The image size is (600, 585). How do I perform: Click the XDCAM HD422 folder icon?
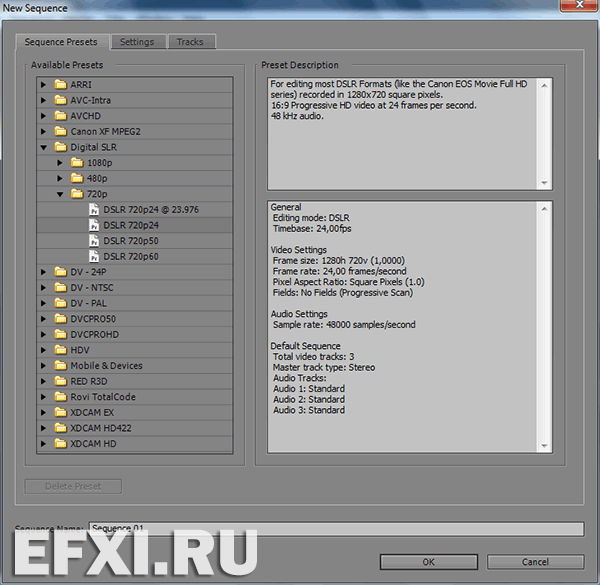point(60,428)
